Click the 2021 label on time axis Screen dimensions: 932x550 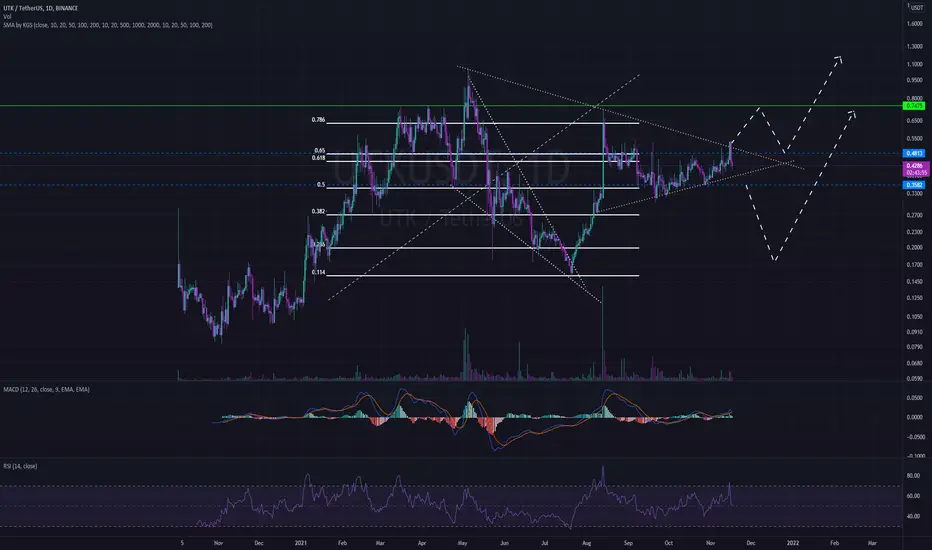301,543
